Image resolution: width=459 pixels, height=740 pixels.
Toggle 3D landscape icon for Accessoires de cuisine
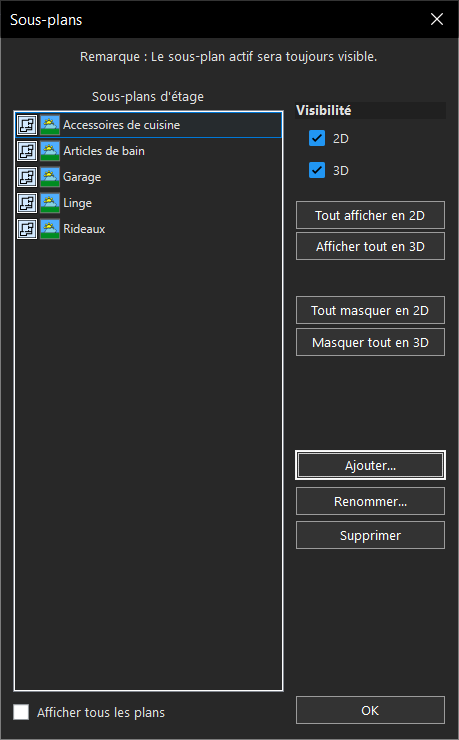coord(50,125)
